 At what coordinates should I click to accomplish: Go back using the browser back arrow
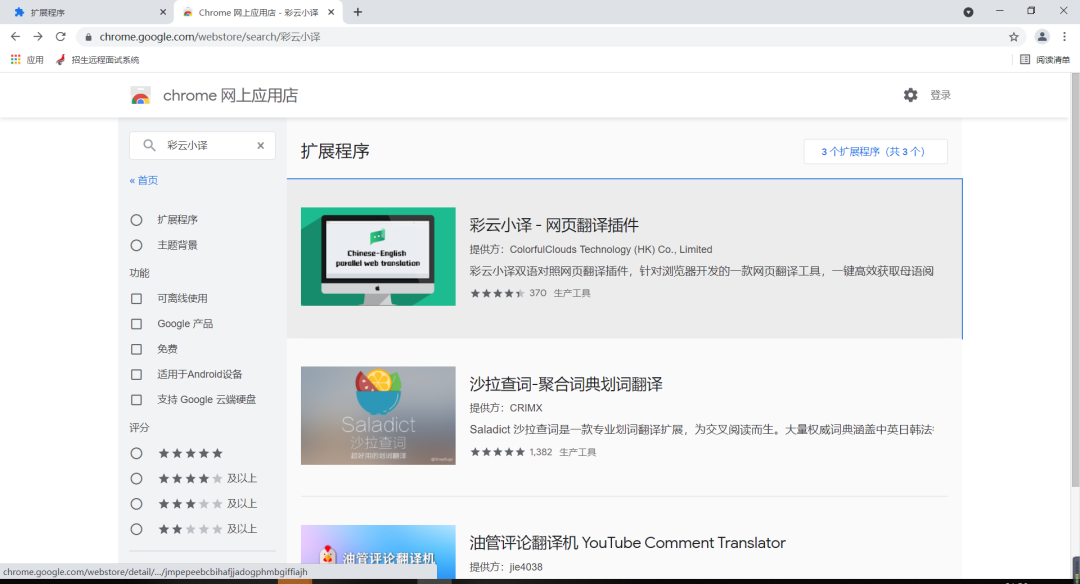click(x=15, y=36)
